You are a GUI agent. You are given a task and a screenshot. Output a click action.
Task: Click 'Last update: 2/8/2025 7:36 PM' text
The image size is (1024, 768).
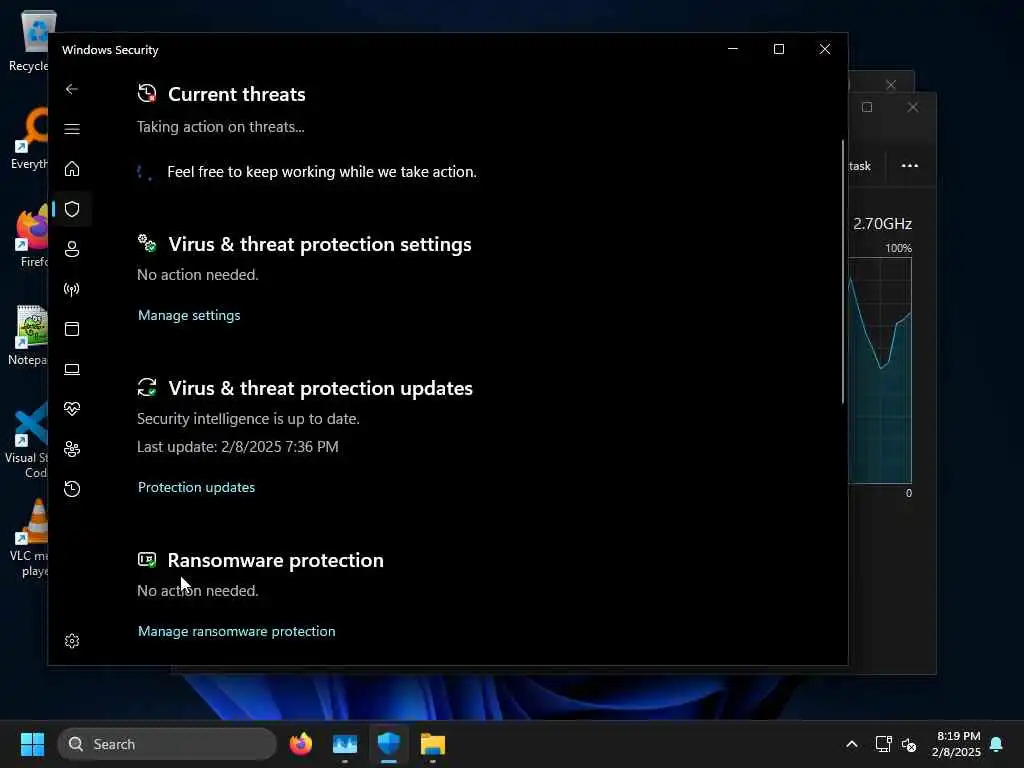click(x=238, y=447)
